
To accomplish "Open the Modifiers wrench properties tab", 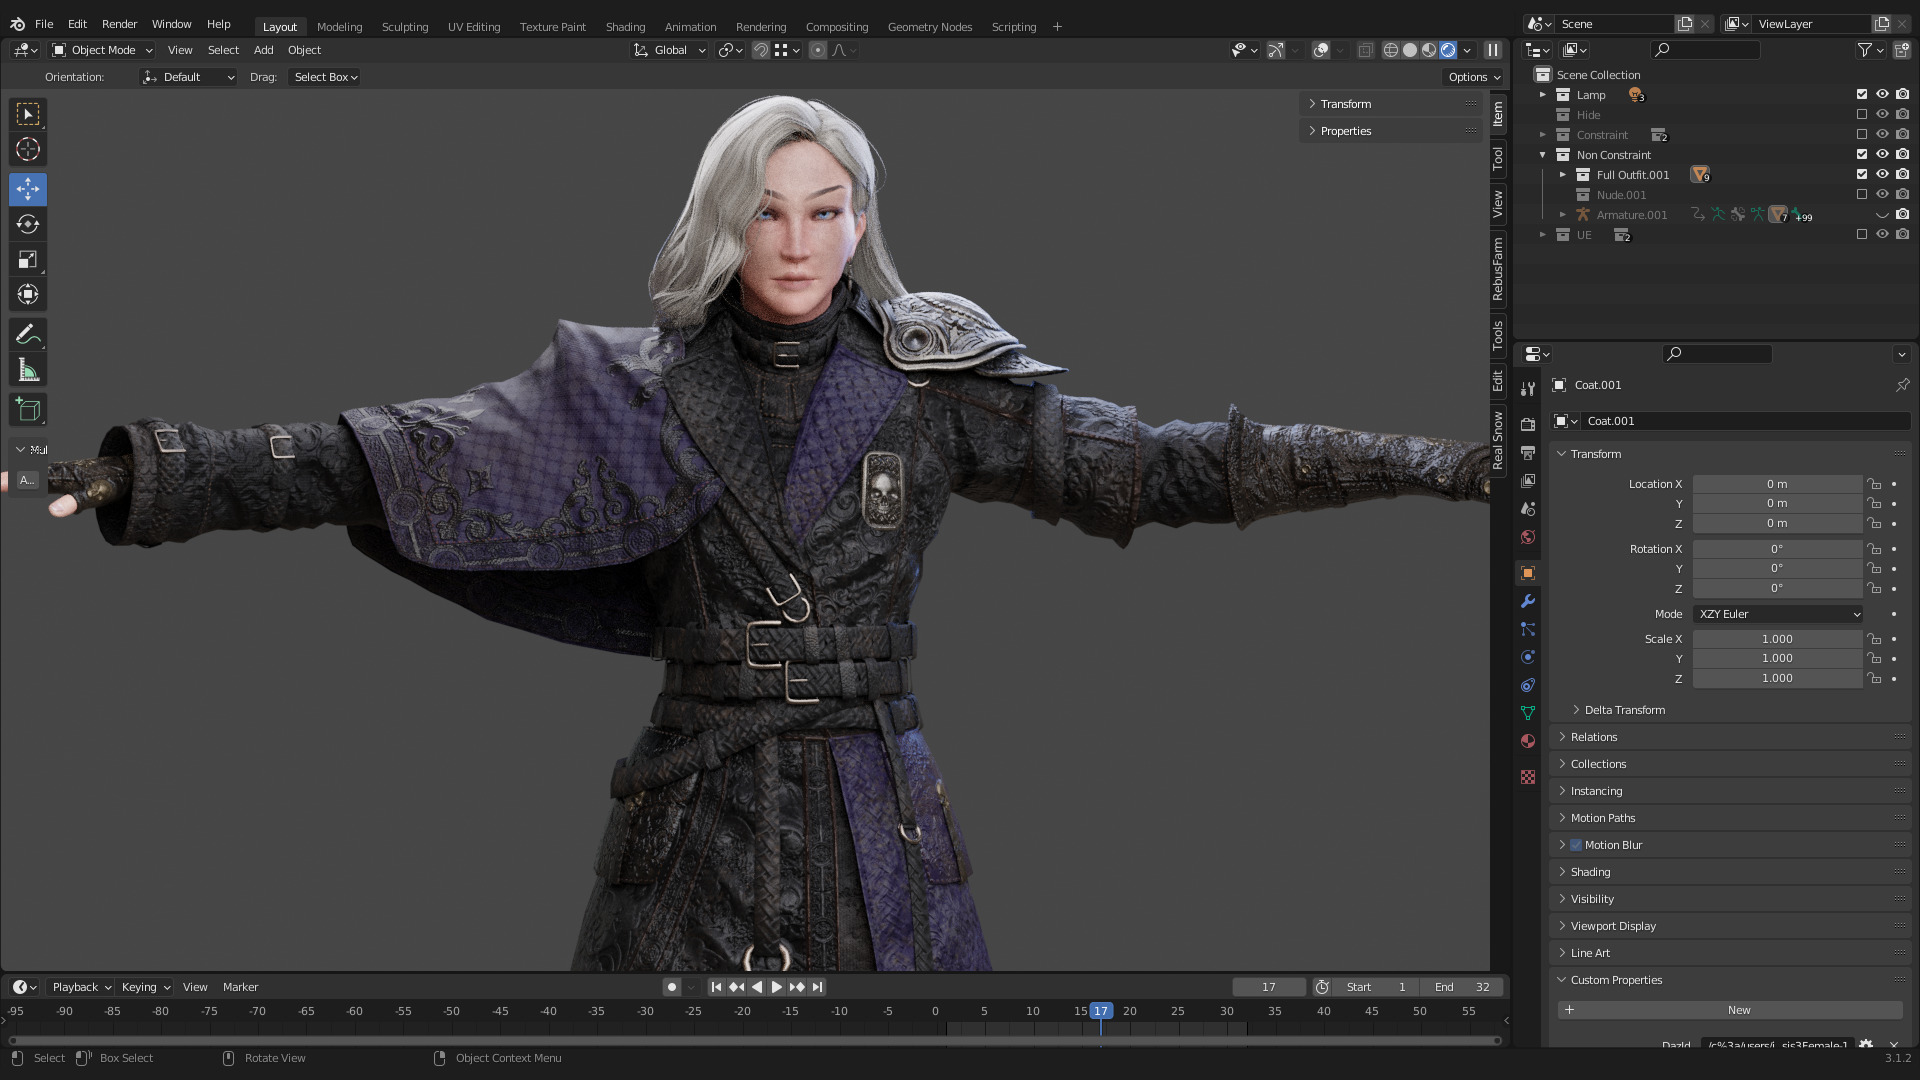I will point(1527,601).
